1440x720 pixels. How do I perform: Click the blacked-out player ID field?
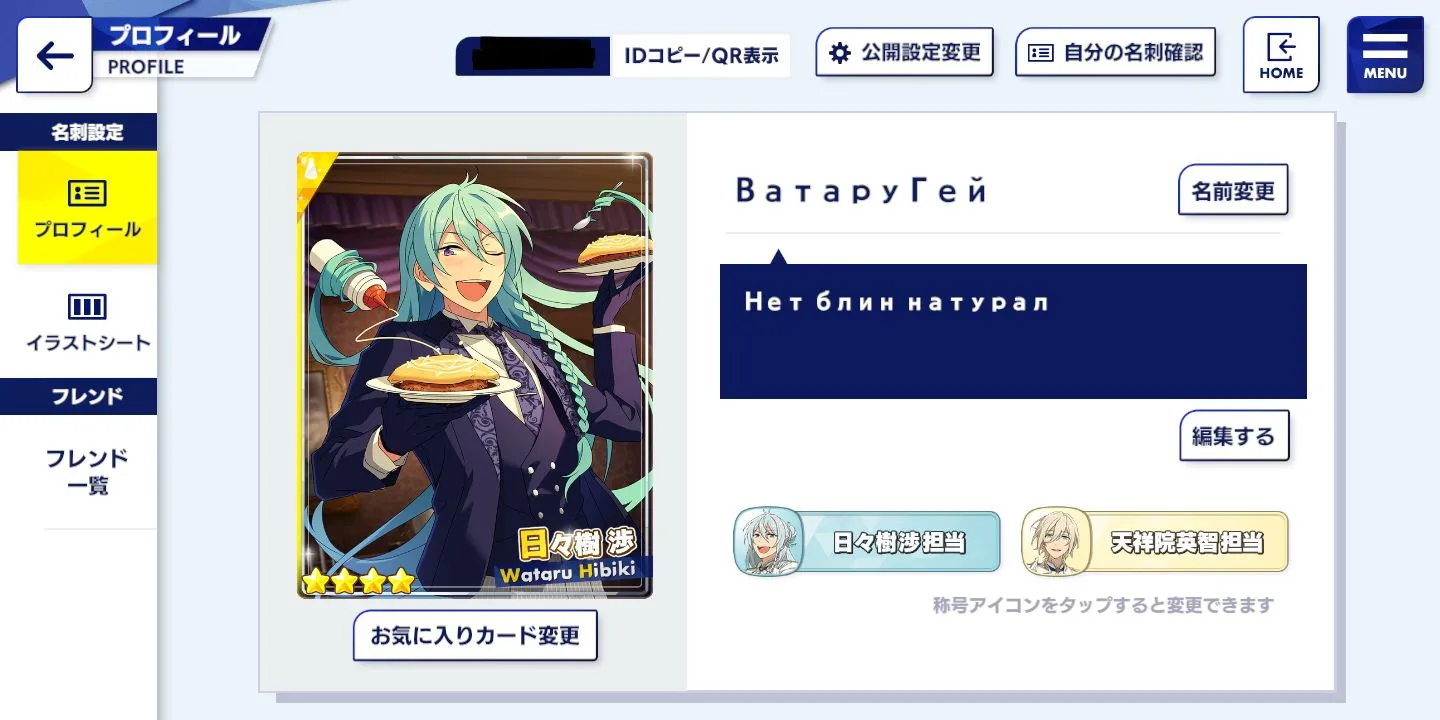[x=533, y=56]
